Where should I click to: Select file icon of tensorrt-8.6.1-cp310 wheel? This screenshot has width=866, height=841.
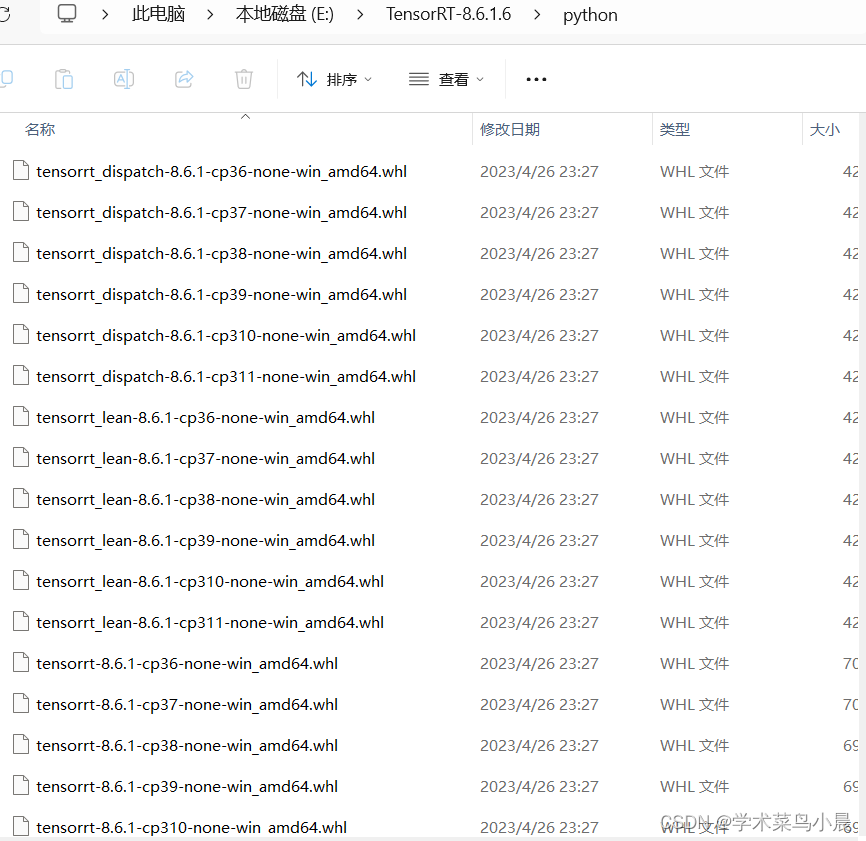(21, 827)
